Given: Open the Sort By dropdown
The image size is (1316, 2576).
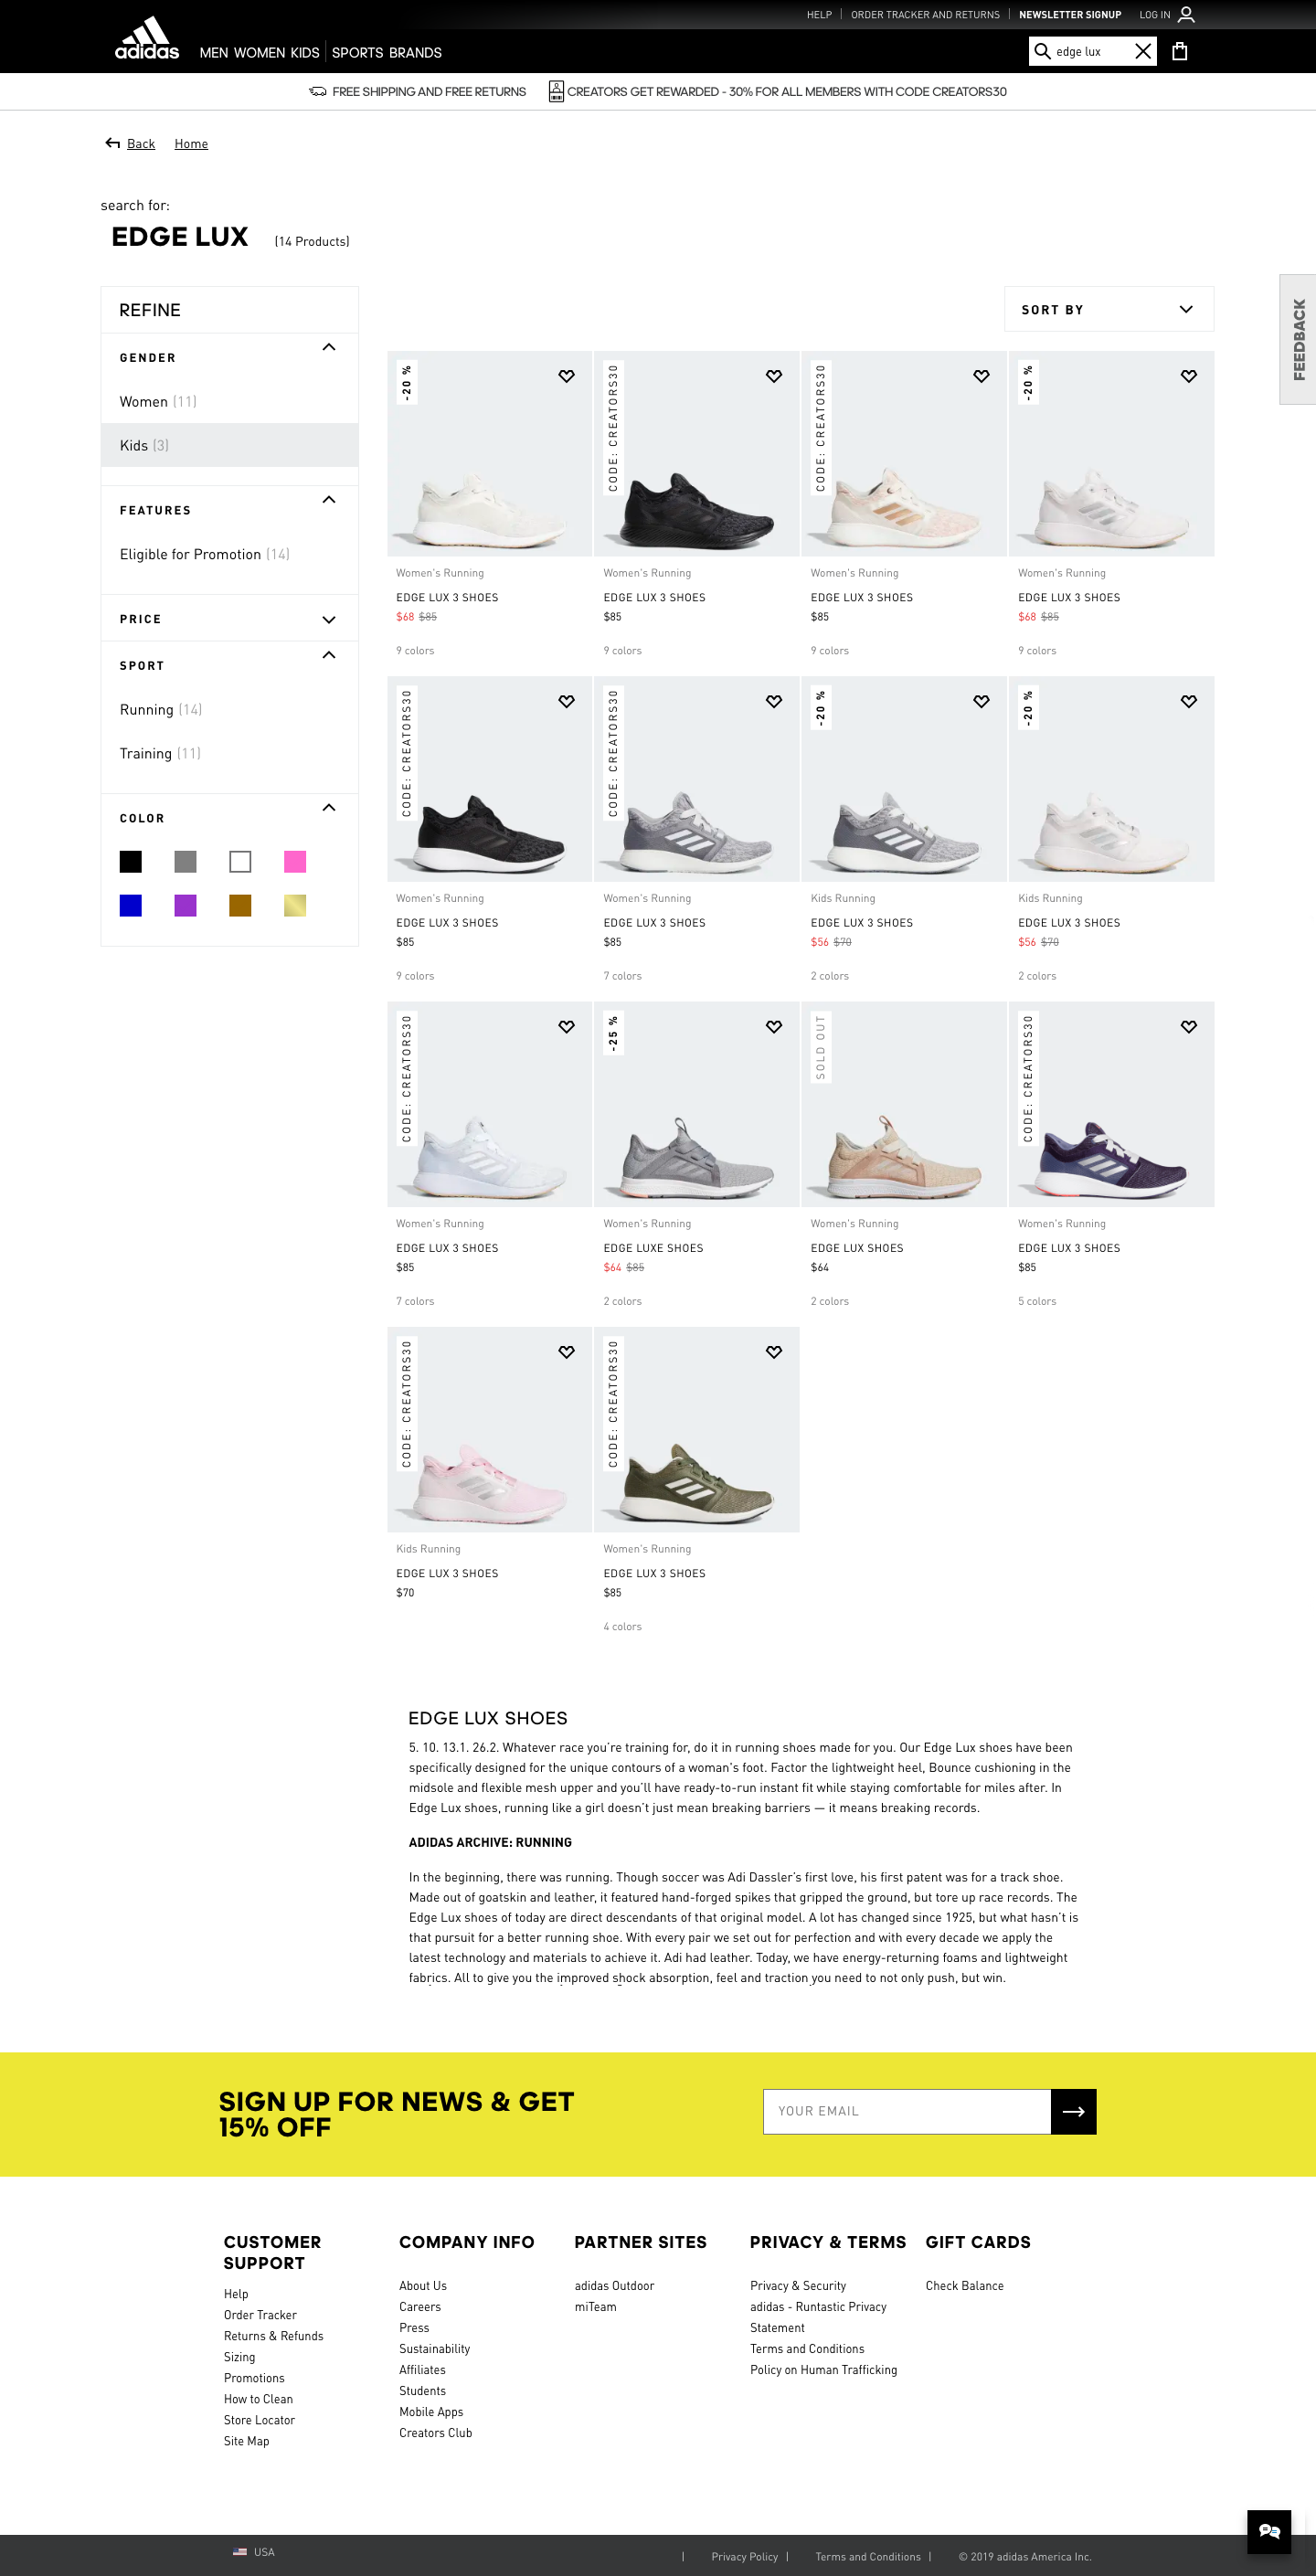Looking at the screenshot, I should [x=1108, y=309].
